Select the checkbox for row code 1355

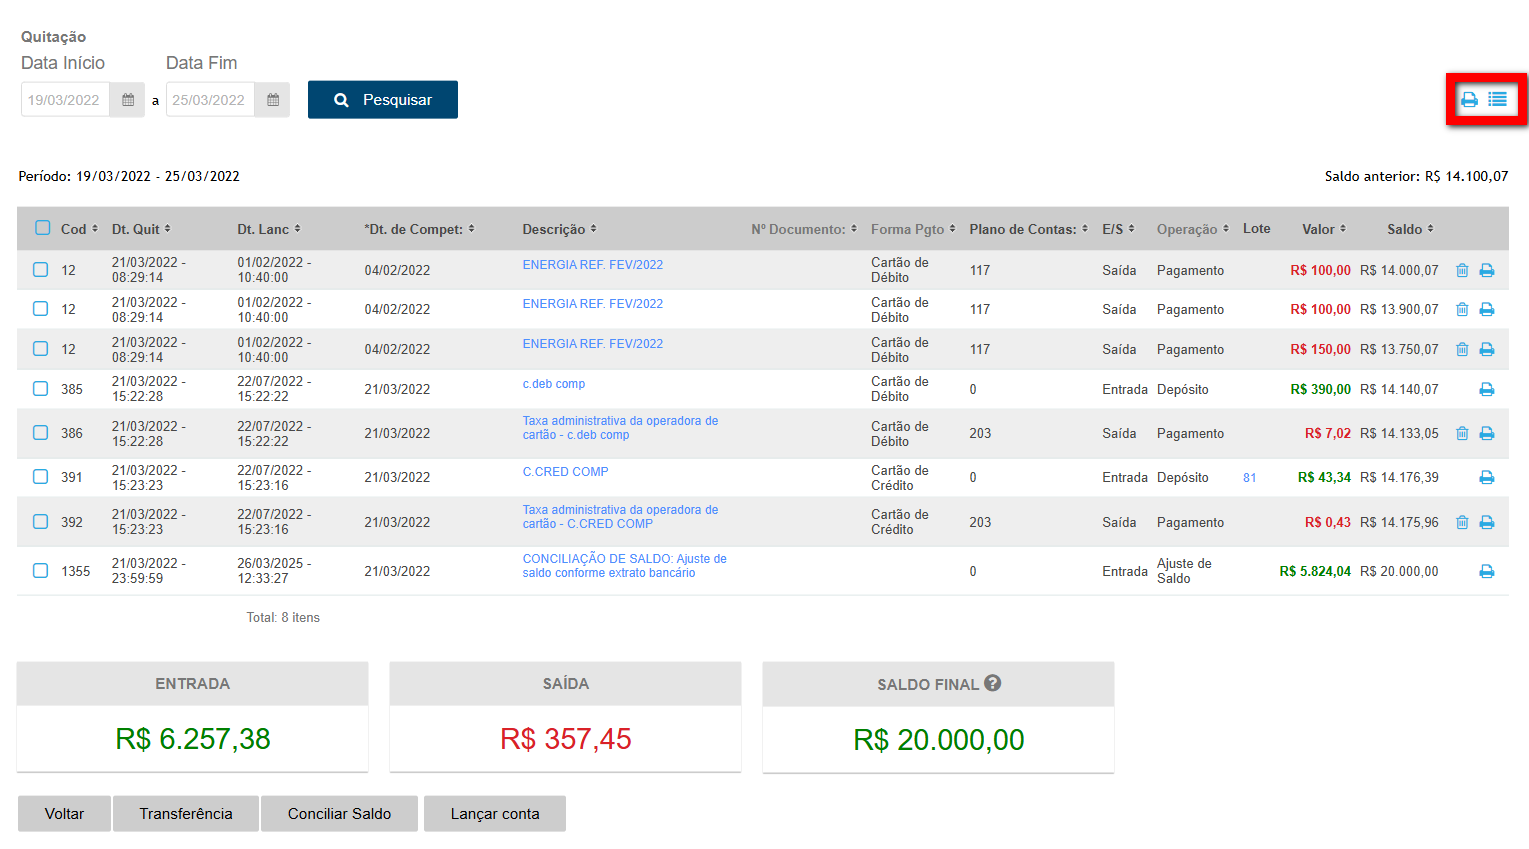[40, 571]
